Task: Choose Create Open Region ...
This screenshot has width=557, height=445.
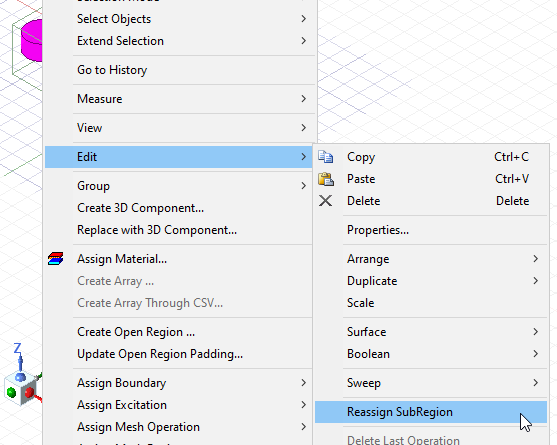Action: point(179,332)
